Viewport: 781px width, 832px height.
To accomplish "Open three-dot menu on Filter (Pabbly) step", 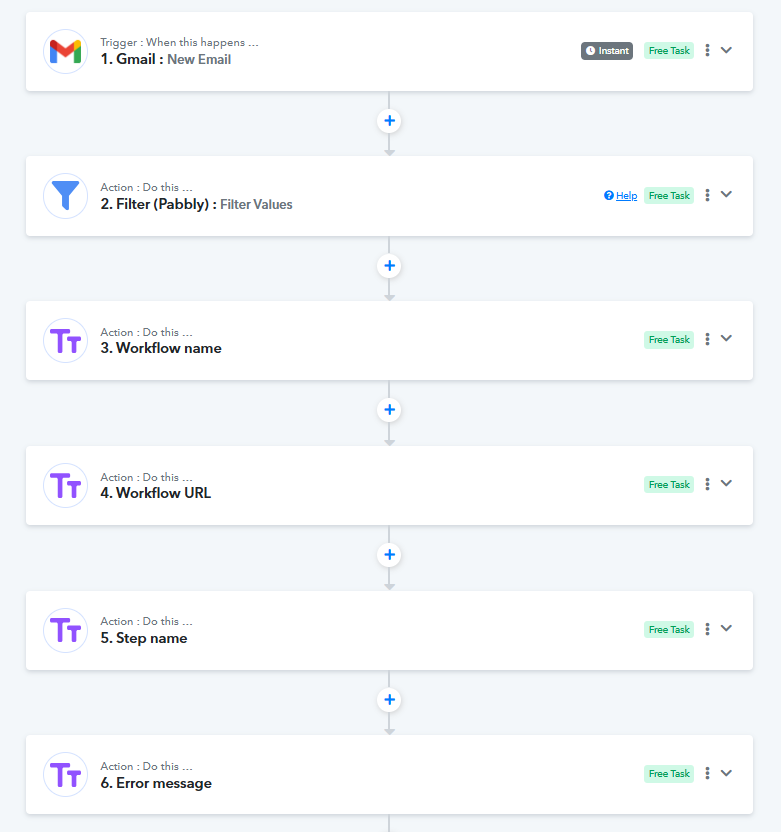I will [707, 195].
